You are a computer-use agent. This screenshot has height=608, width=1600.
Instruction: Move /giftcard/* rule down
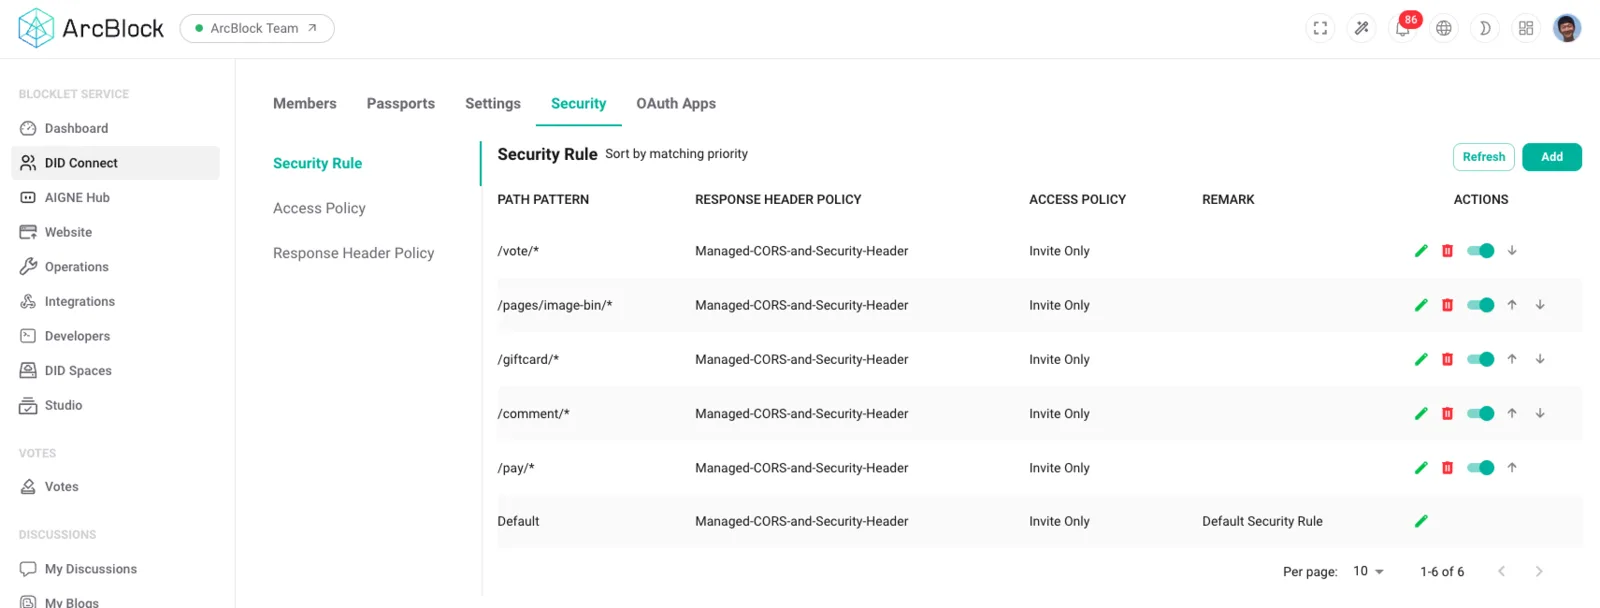pos(1540,359)
